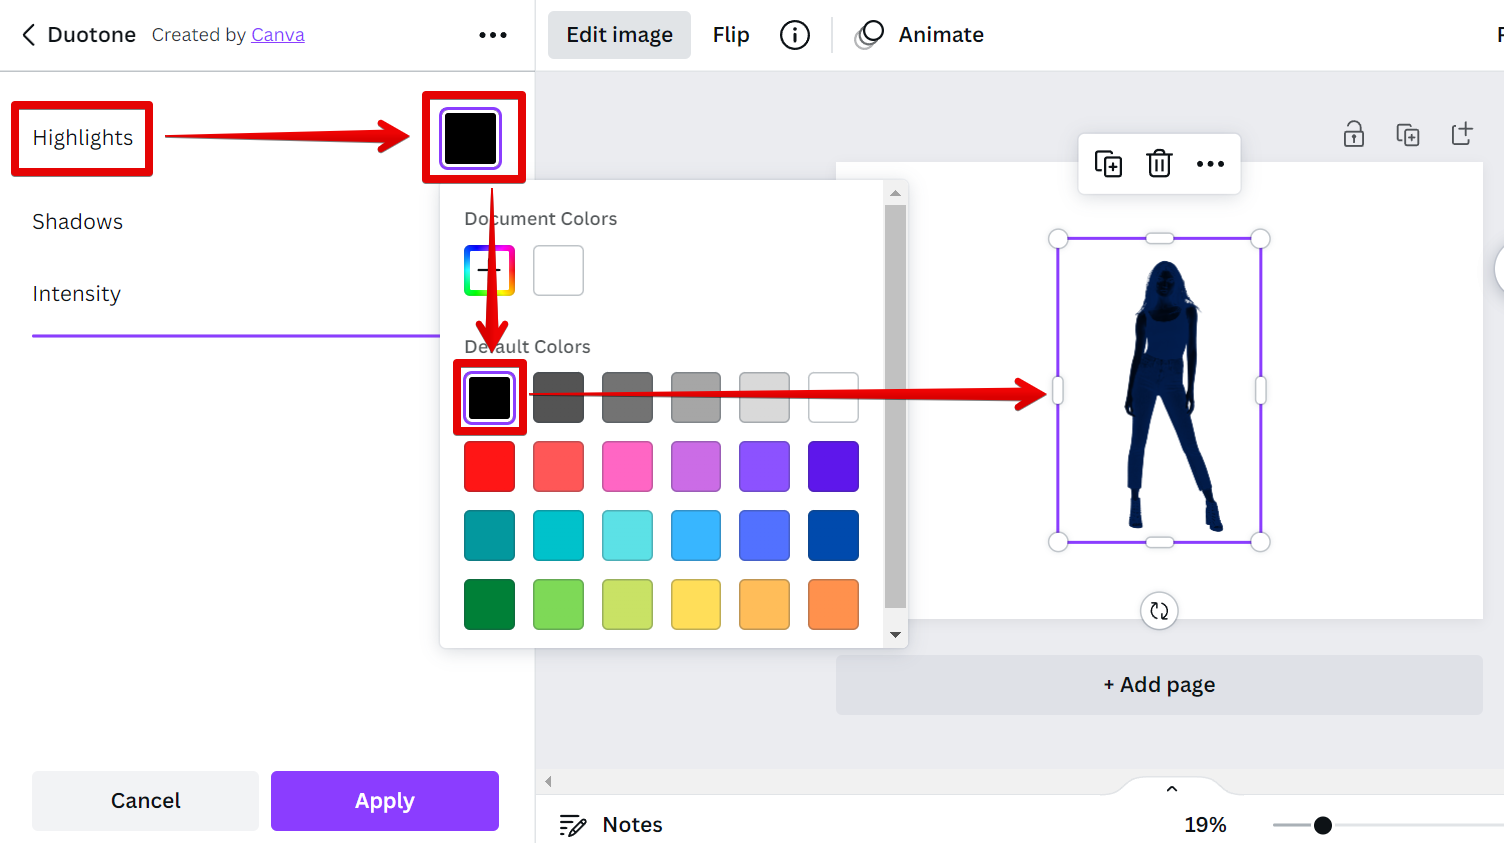Screen dimensions: 1504x843
Task: Click the duplicate icon in floating toolbar
Action: click(x=1108, y=164)
